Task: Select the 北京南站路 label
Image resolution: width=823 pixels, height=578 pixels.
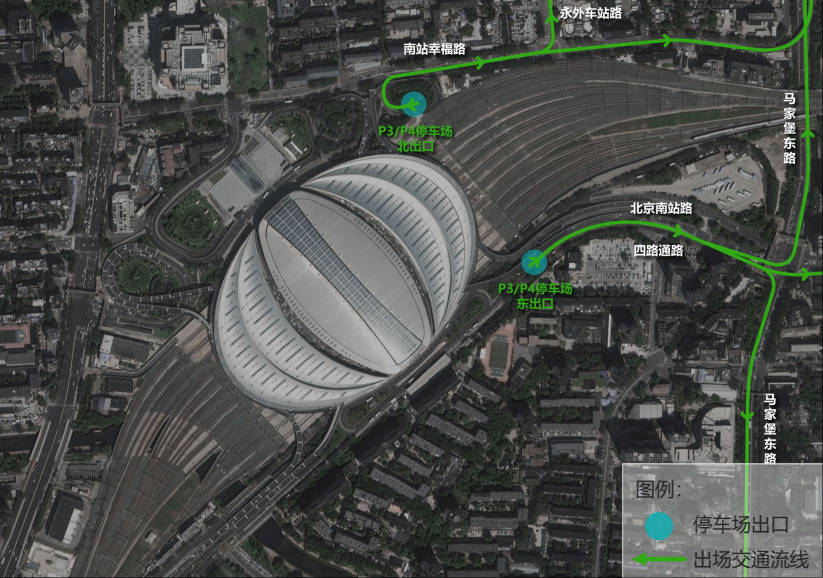Action: click(661, 208)
